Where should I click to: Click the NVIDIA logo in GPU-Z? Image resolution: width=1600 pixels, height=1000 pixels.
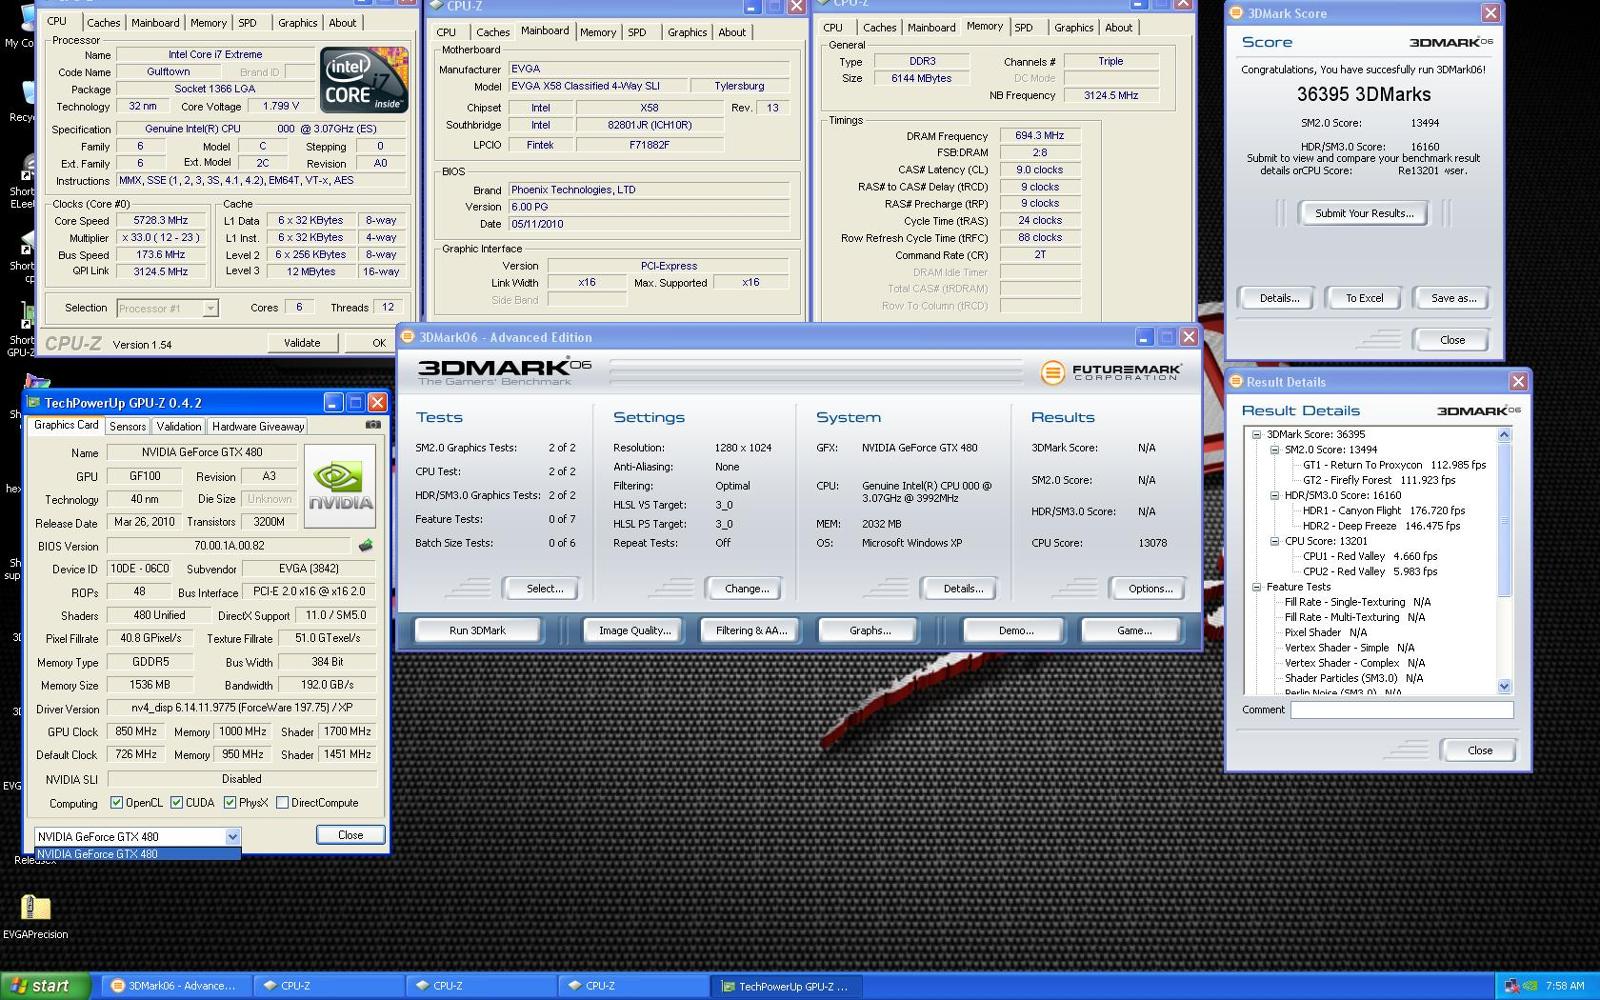(341, 486)
